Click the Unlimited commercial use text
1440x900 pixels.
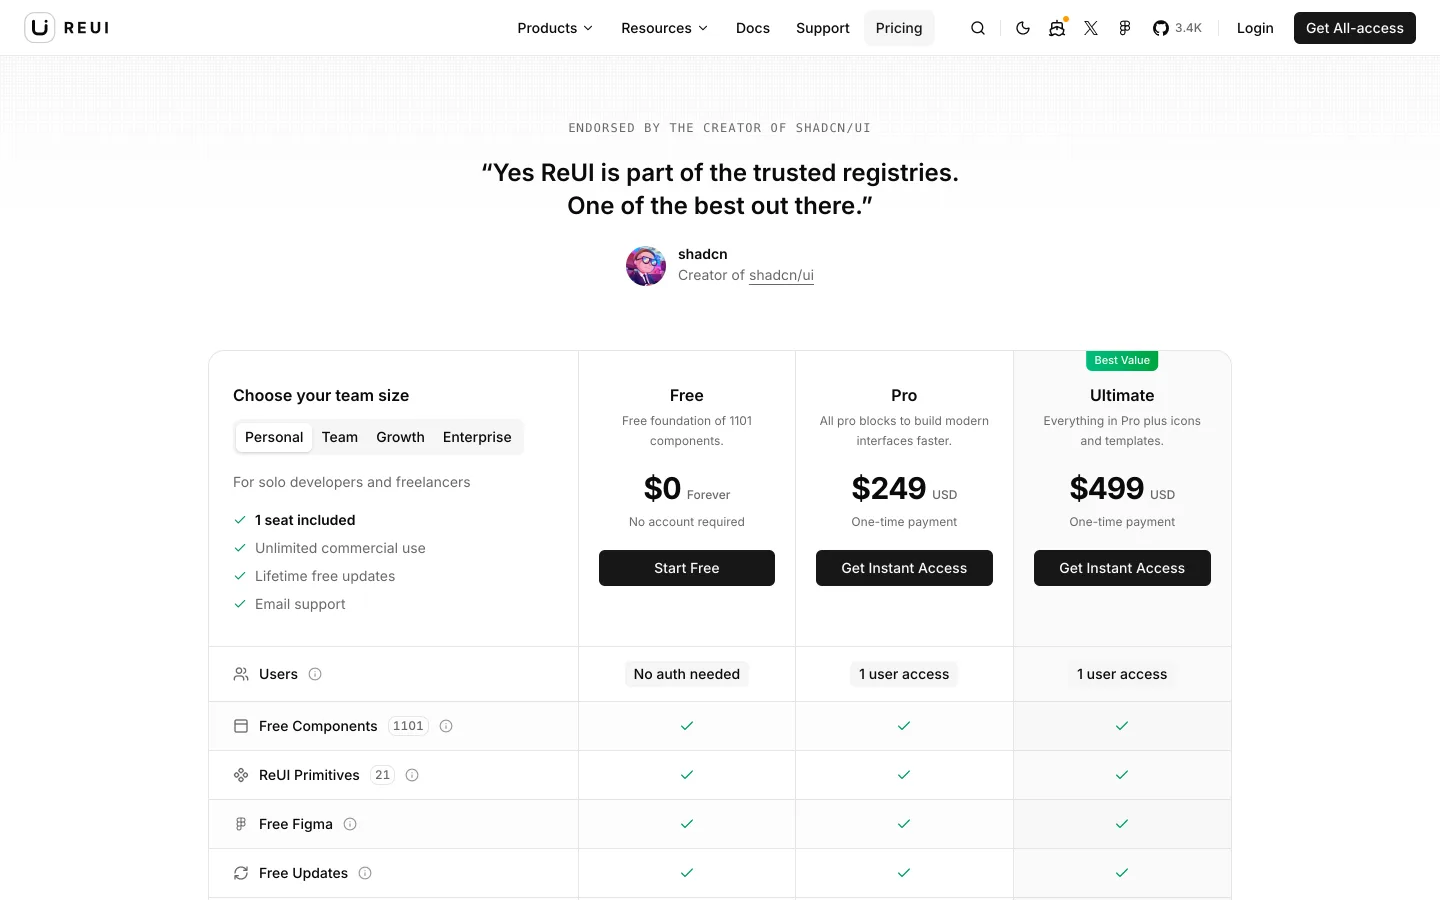[x=340, y=548]
